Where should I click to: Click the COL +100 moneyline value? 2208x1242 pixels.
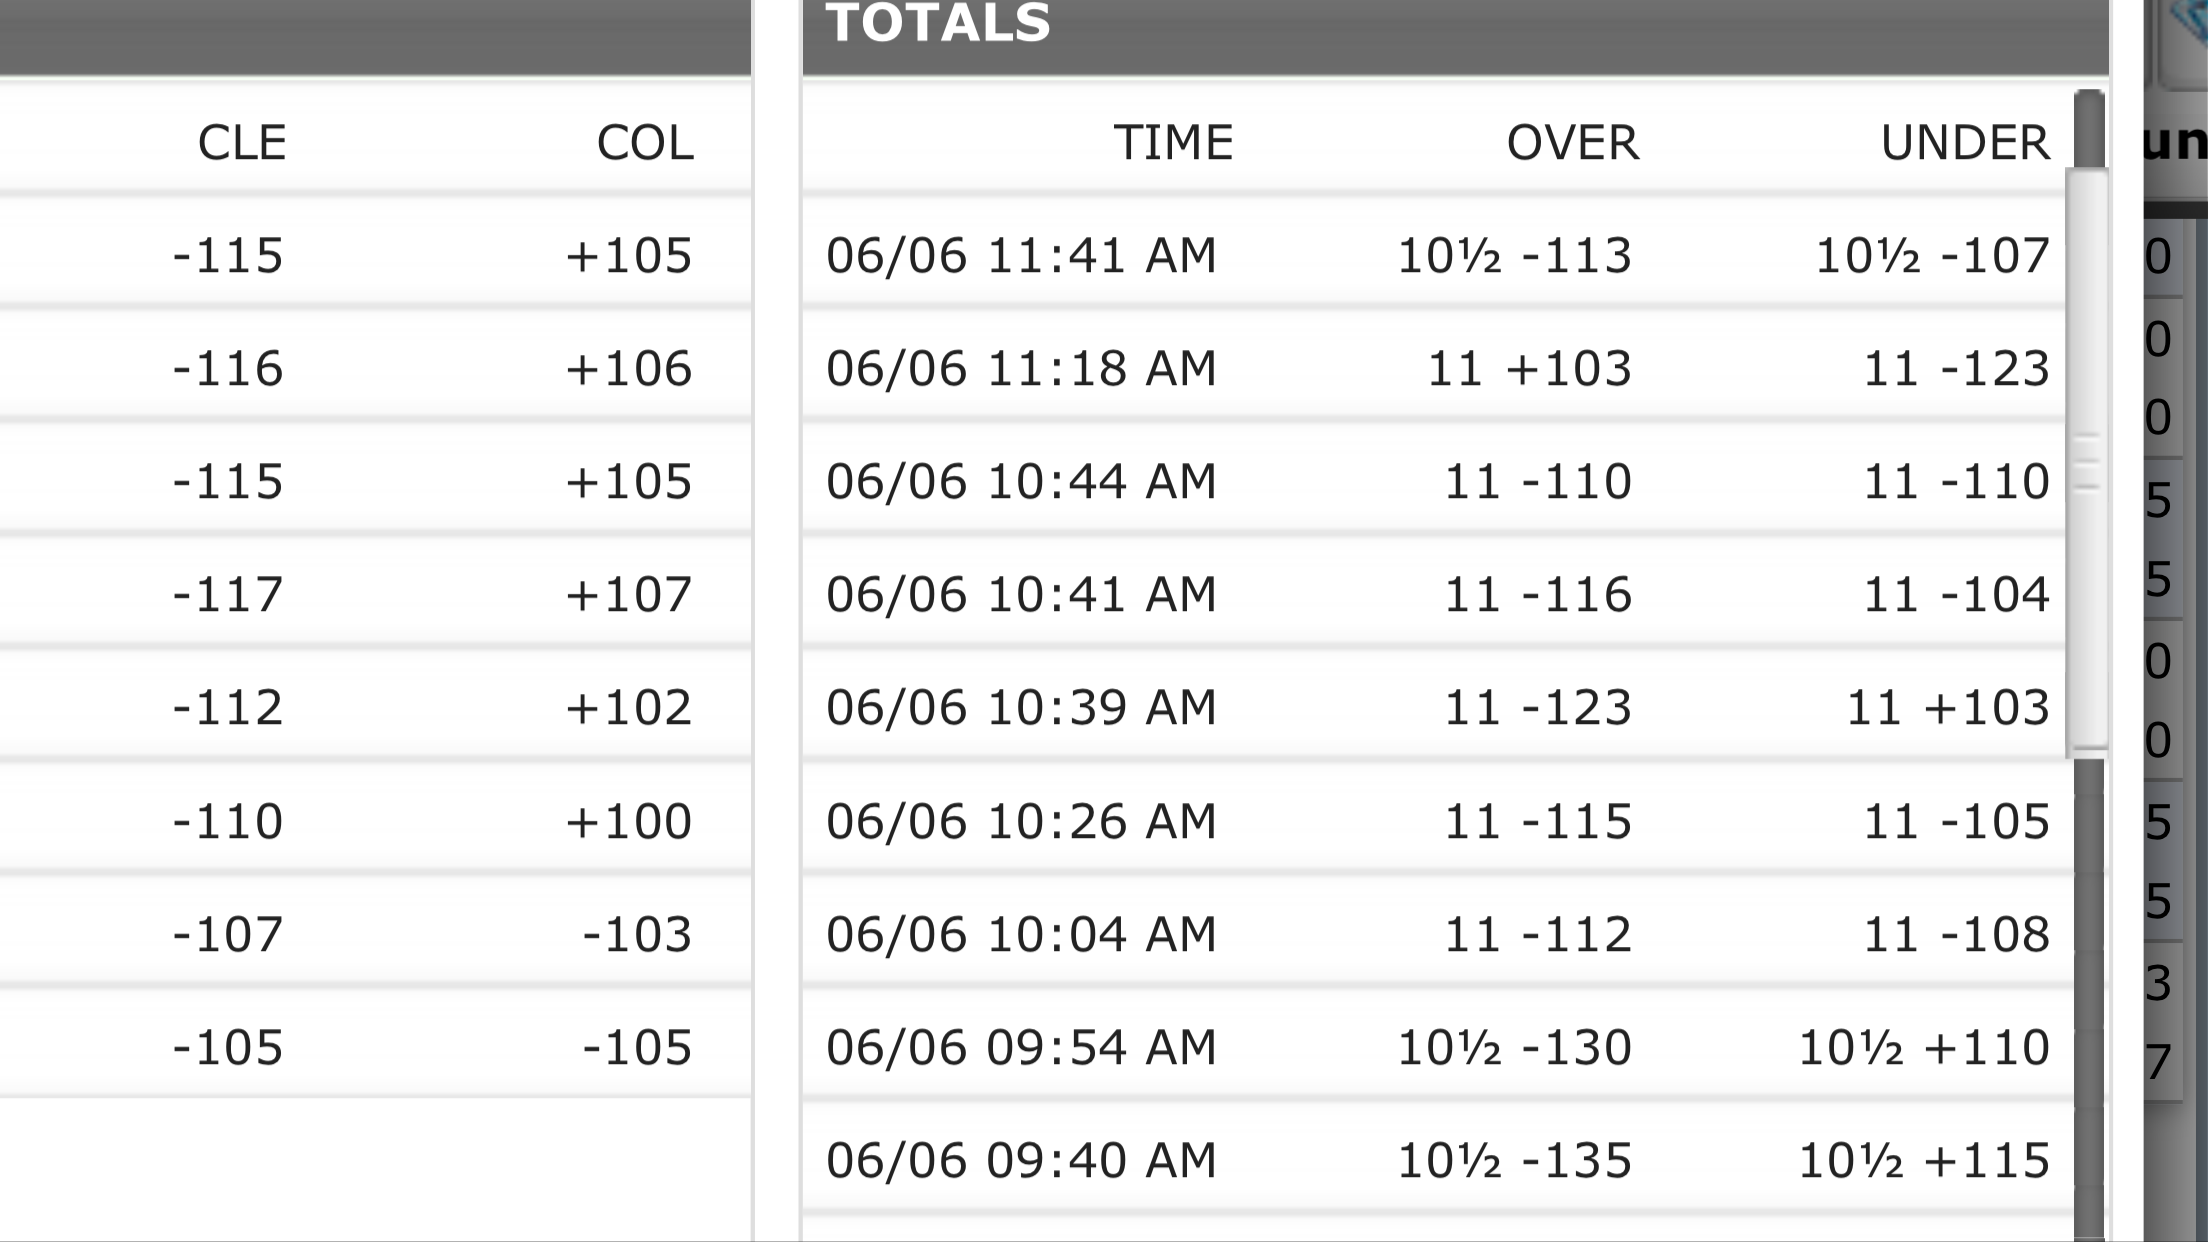click(629, 822)
